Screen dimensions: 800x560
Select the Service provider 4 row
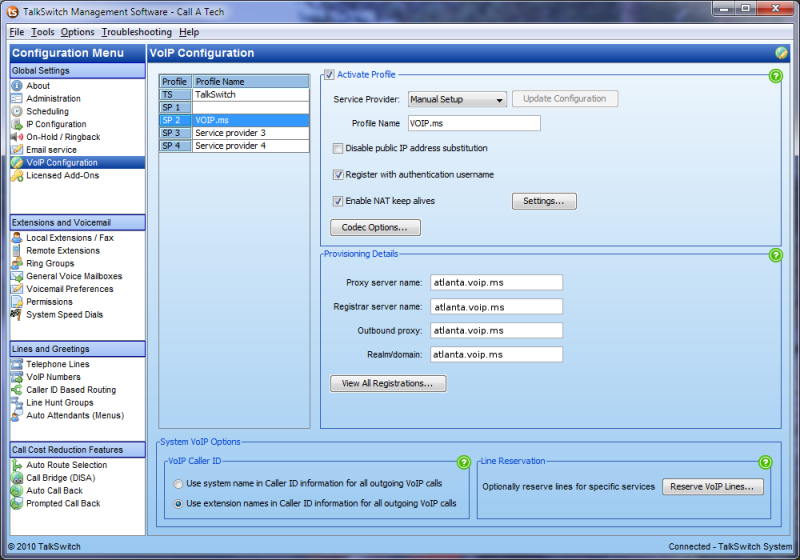click(234, 146)
